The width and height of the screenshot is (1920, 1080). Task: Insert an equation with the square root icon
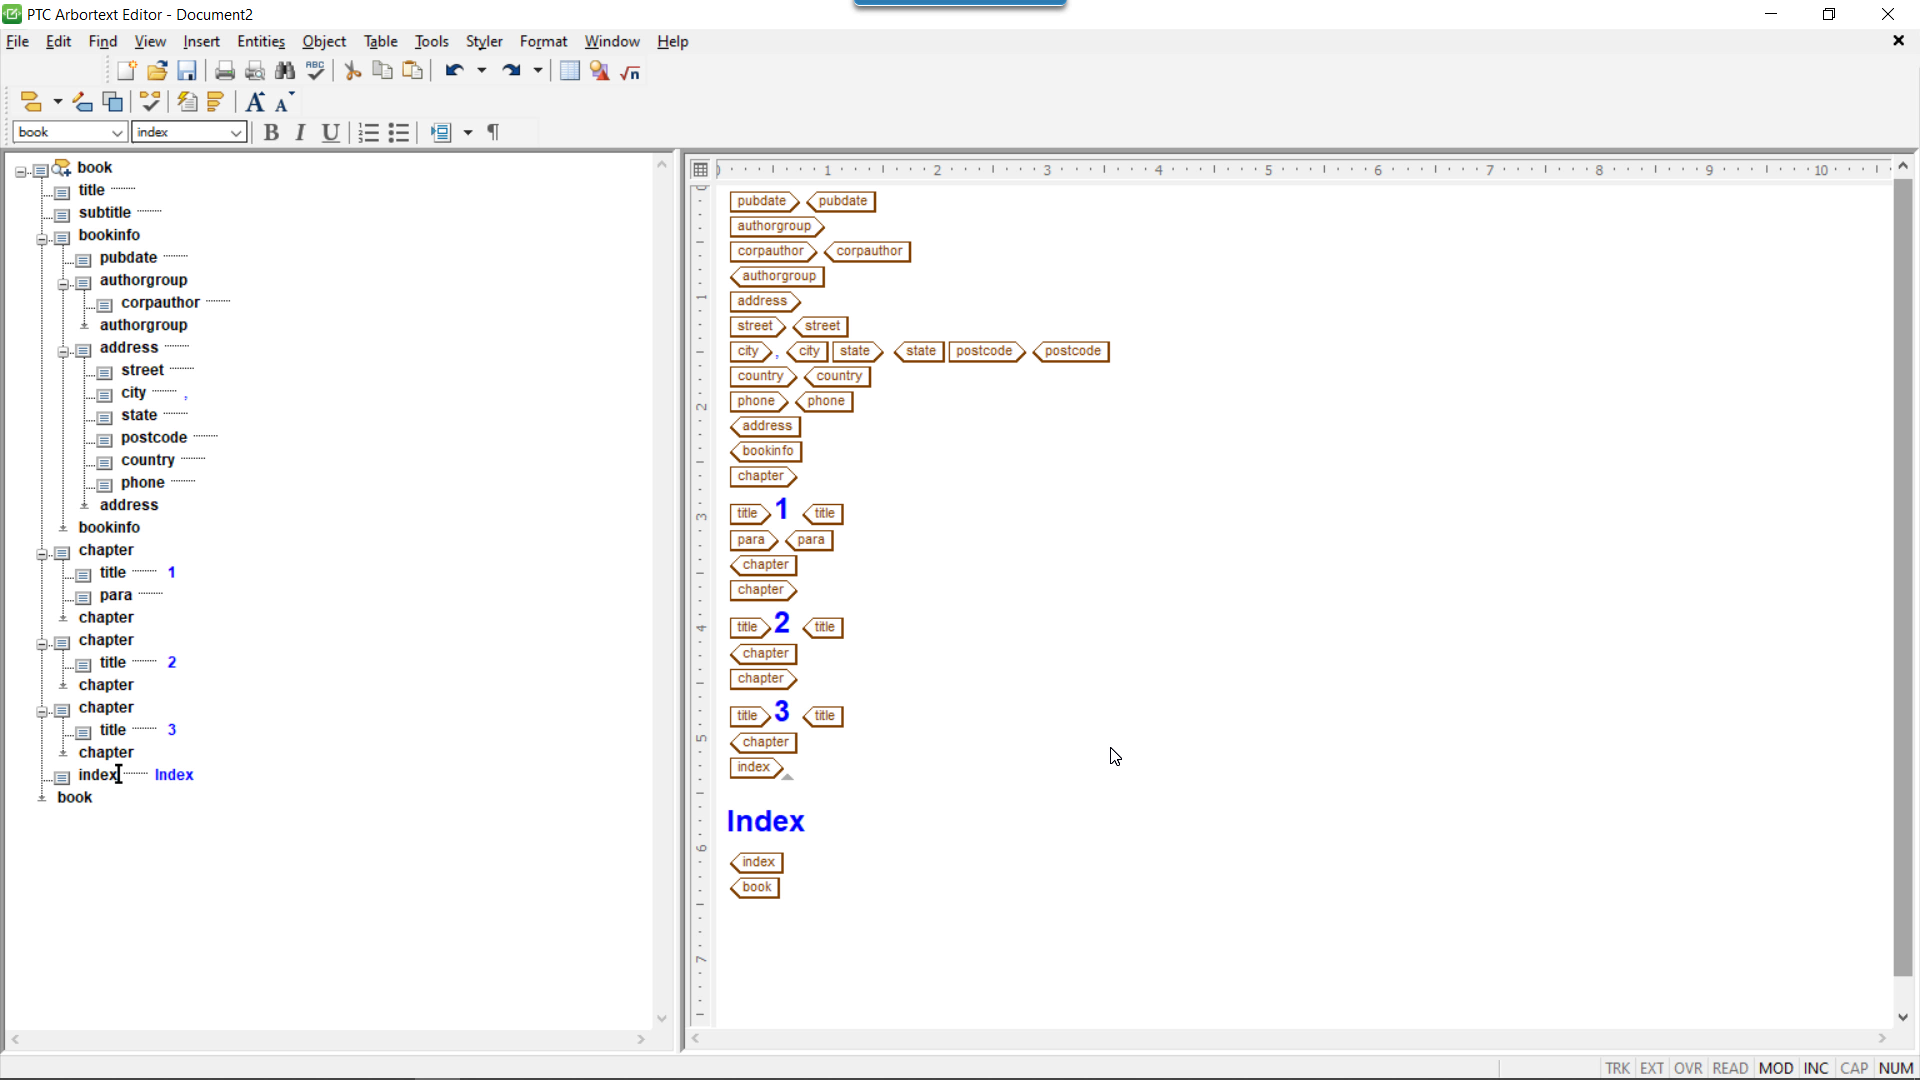[631, 71]
